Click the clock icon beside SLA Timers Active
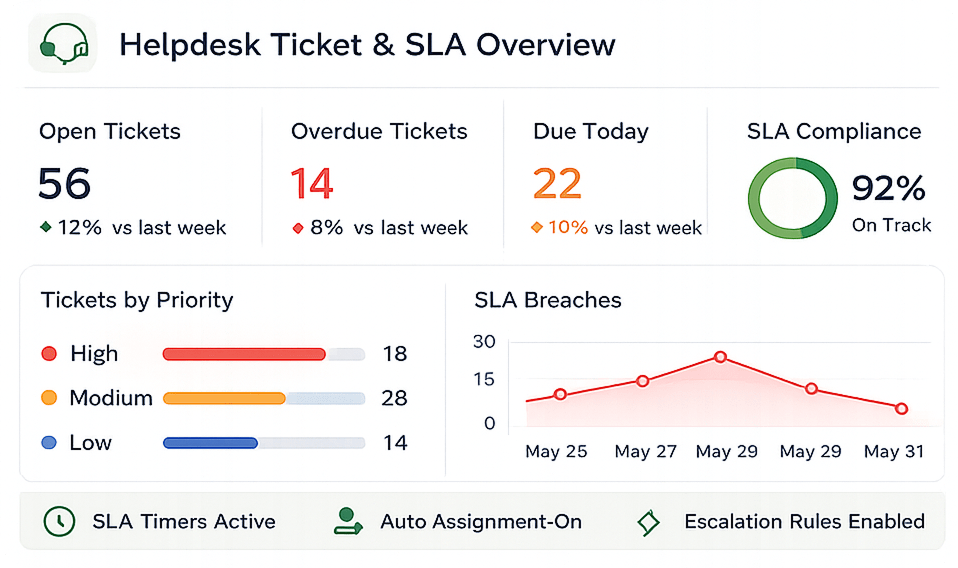 pos(59,522)
